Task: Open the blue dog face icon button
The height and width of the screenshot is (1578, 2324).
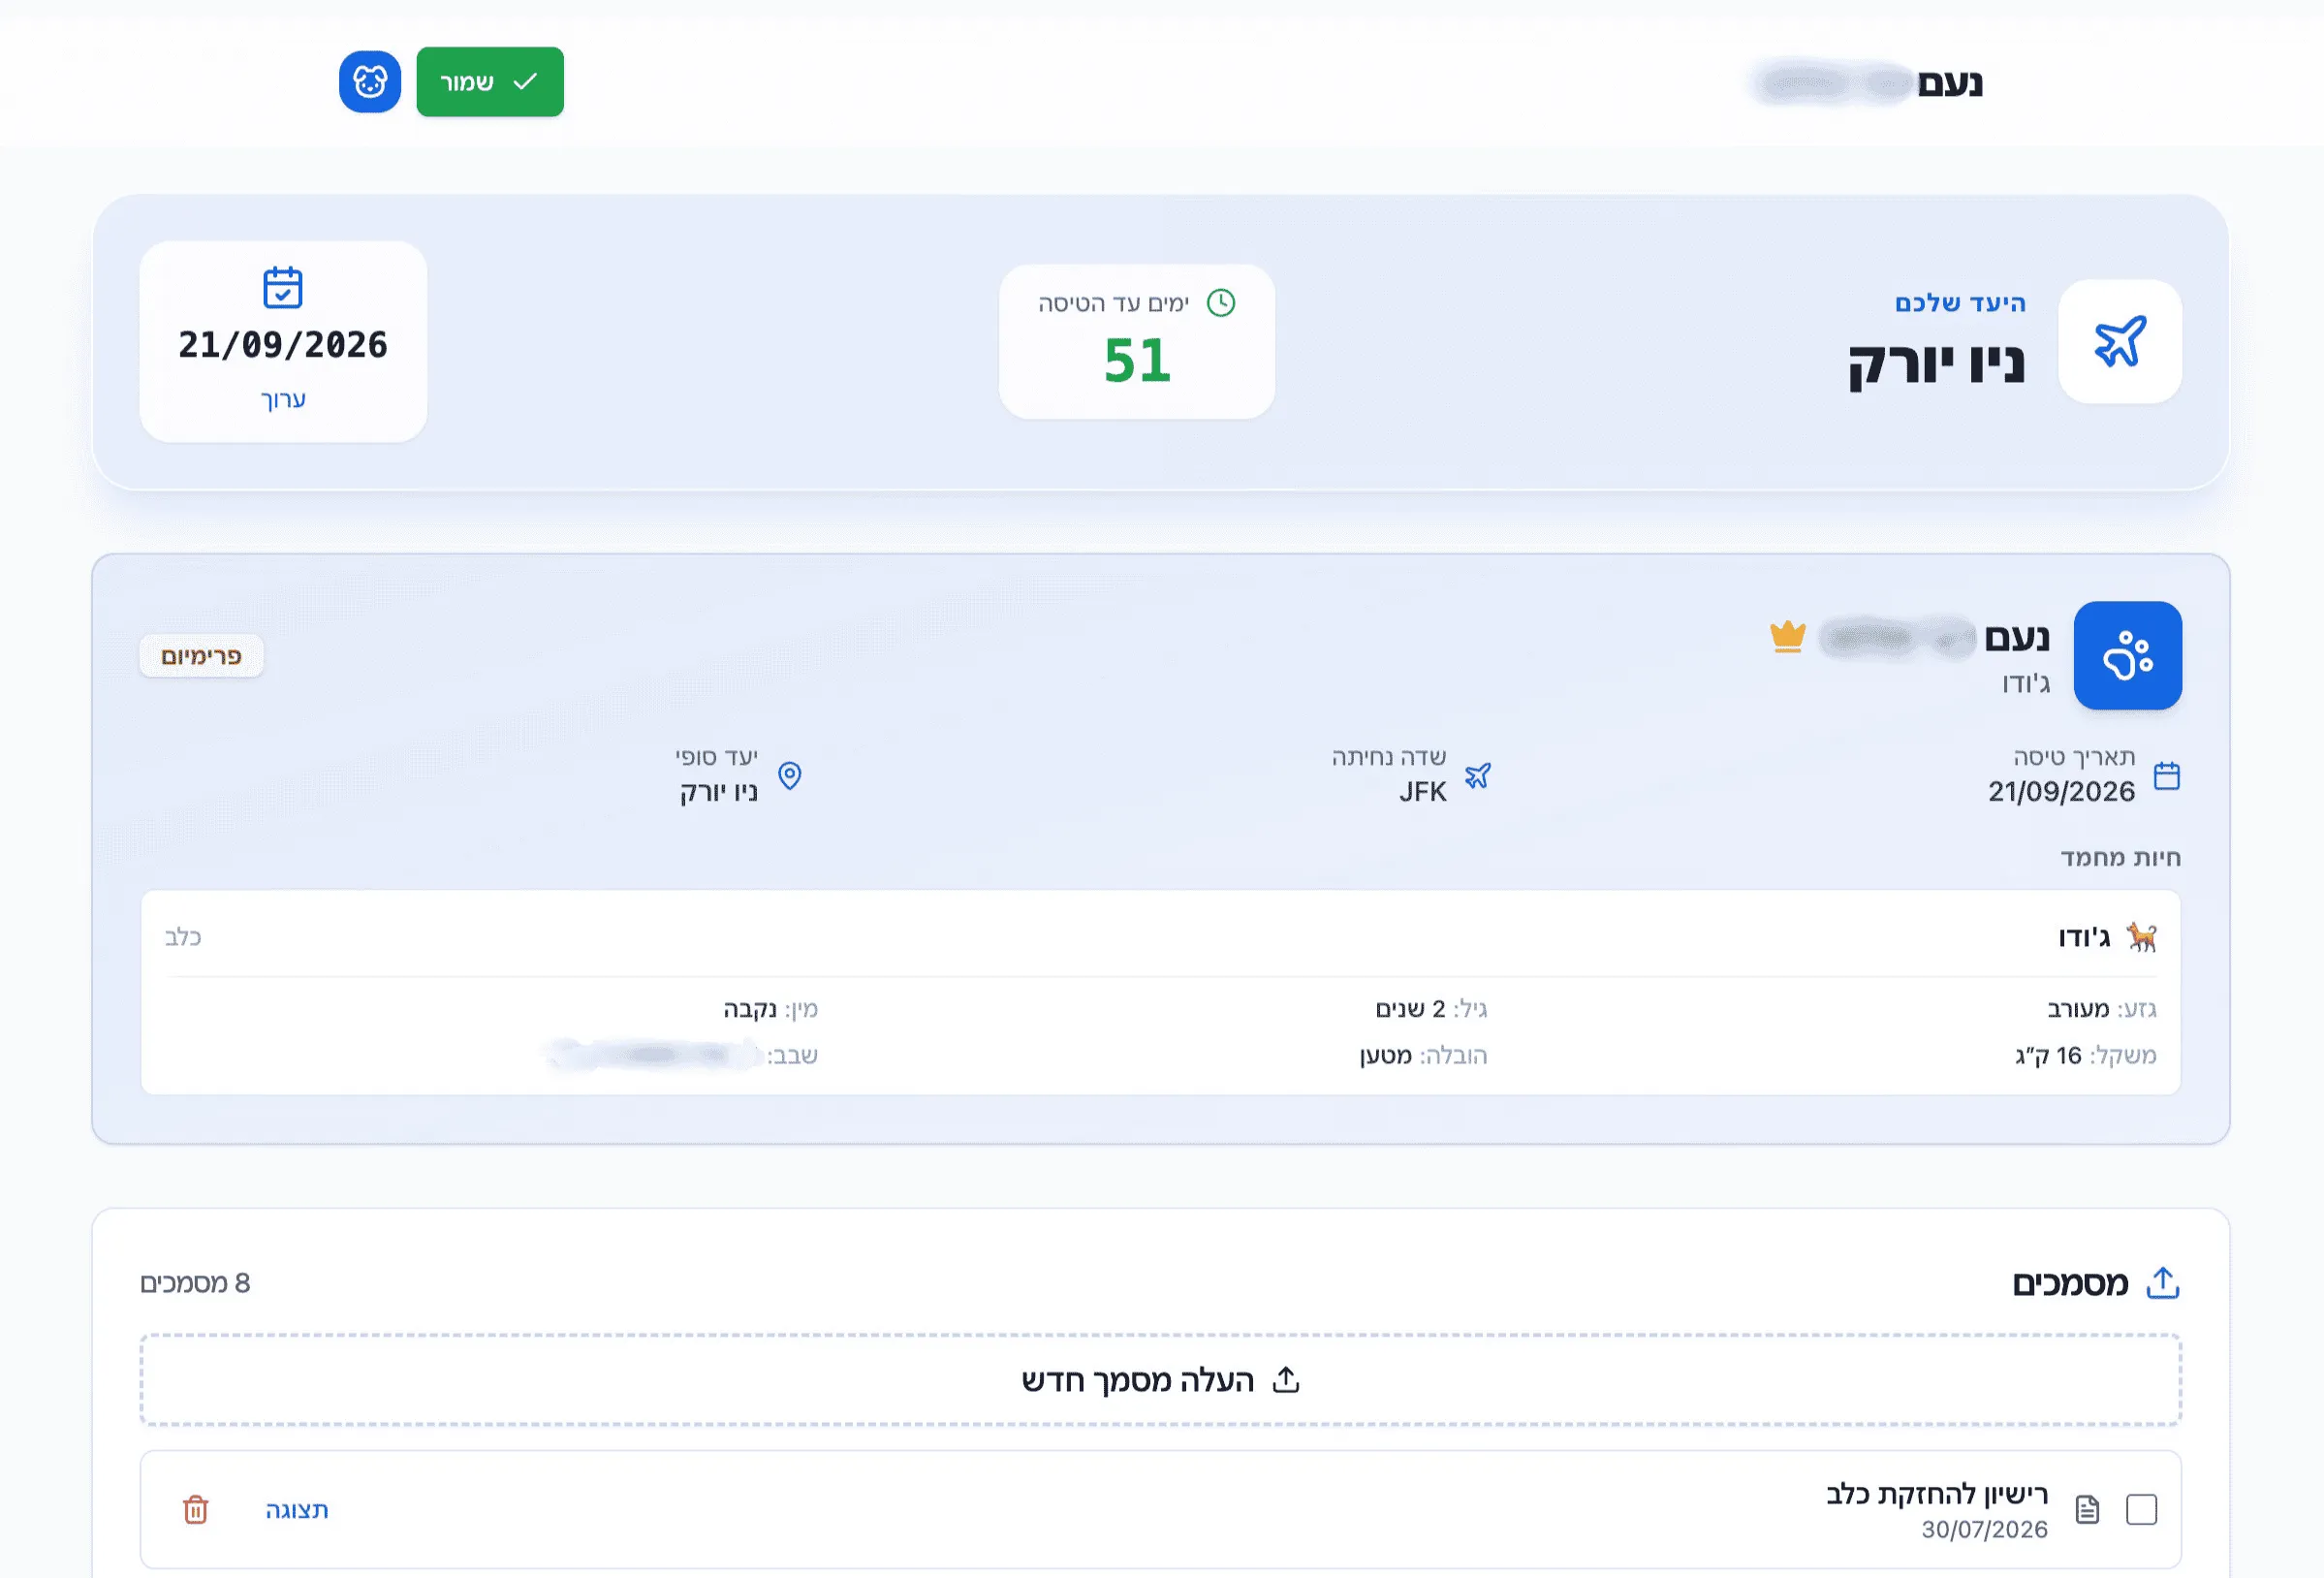Action: tap(370, 82)
